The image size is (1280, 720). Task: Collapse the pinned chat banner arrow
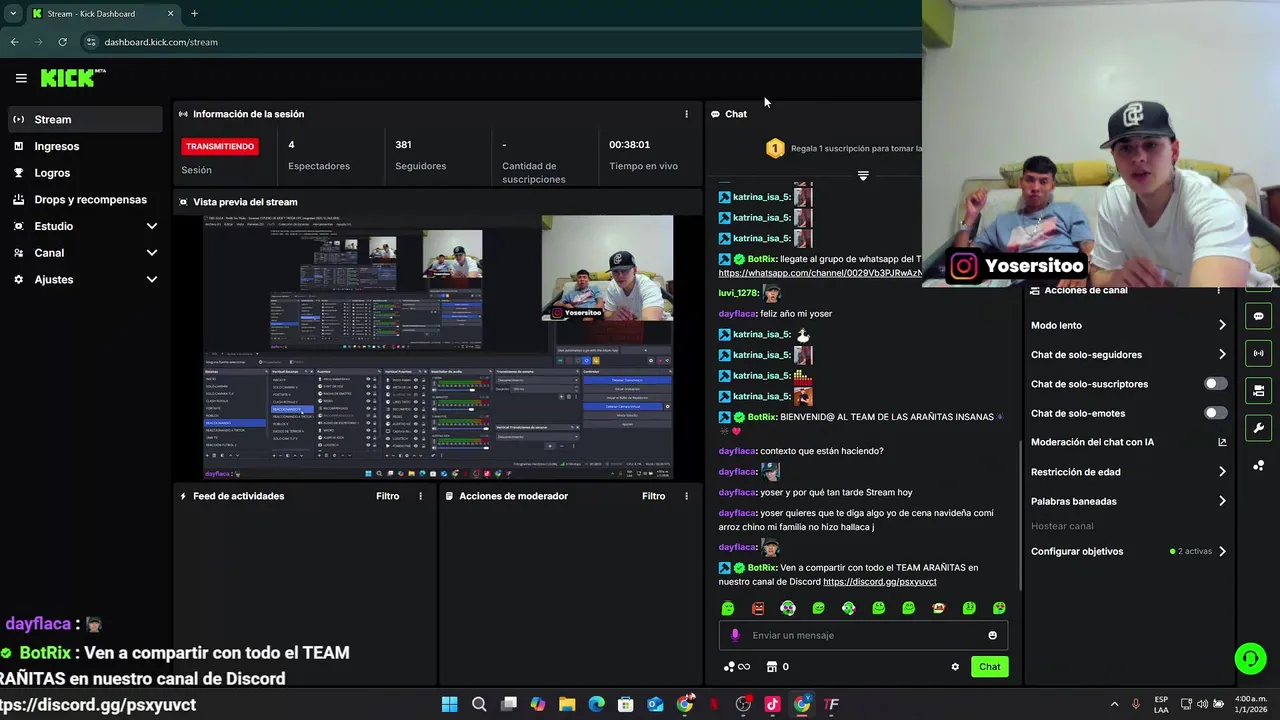point(863,176)
